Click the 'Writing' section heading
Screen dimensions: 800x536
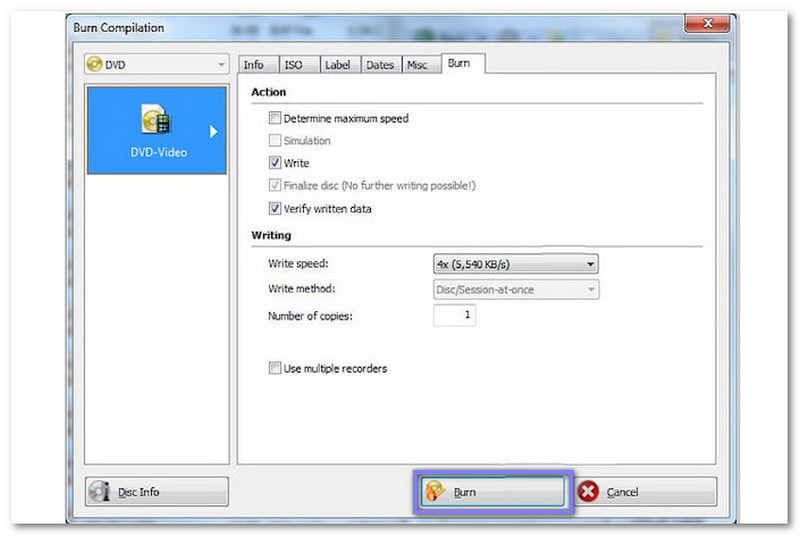[x=271, y=235]
